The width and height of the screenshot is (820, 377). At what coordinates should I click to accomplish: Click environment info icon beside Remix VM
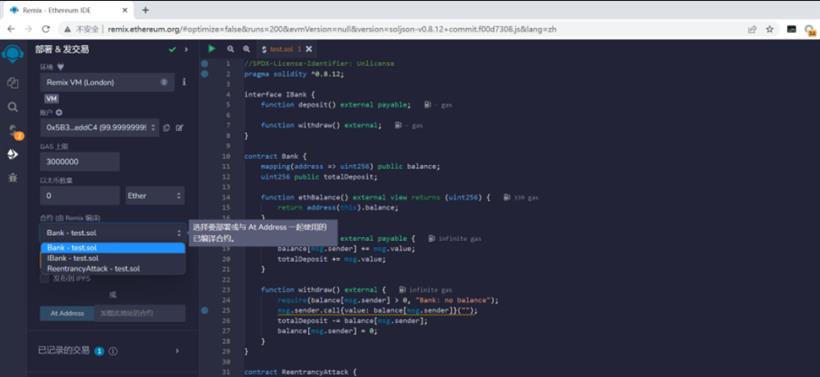tap(184, 82)
